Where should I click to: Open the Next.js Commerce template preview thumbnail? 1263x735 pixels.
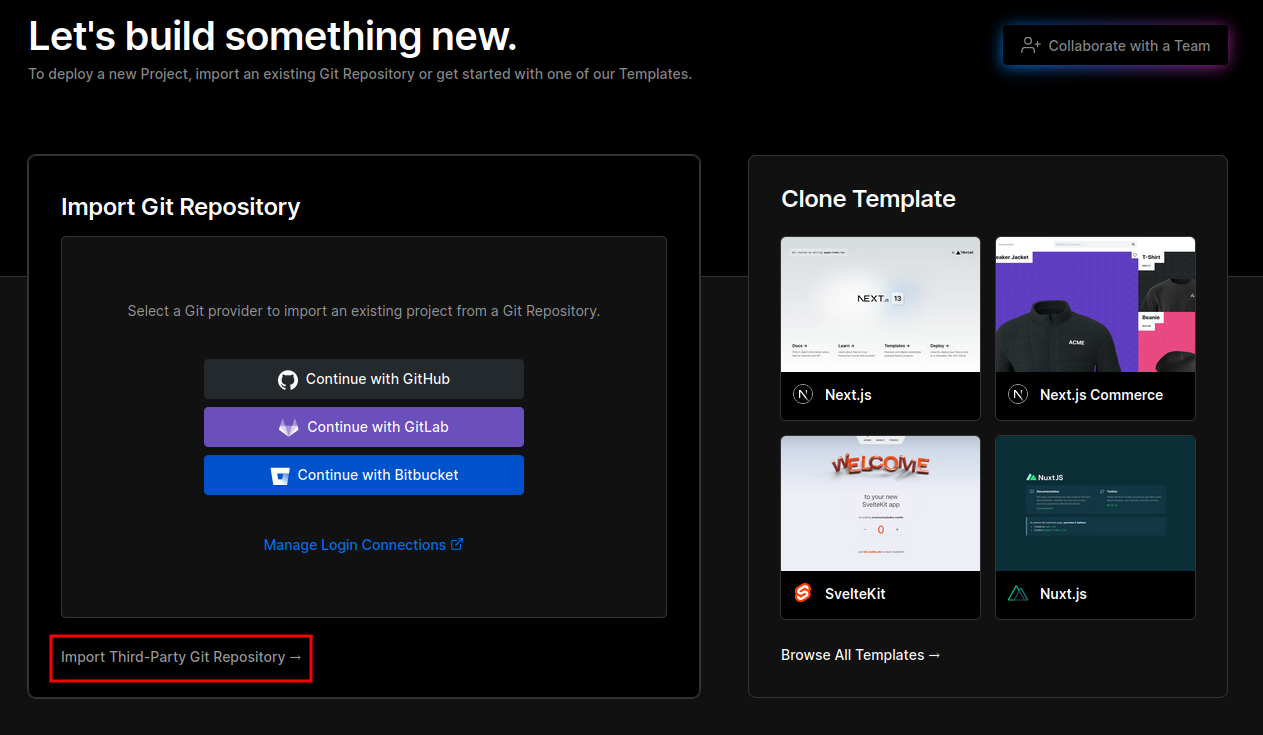[1095, 304]
